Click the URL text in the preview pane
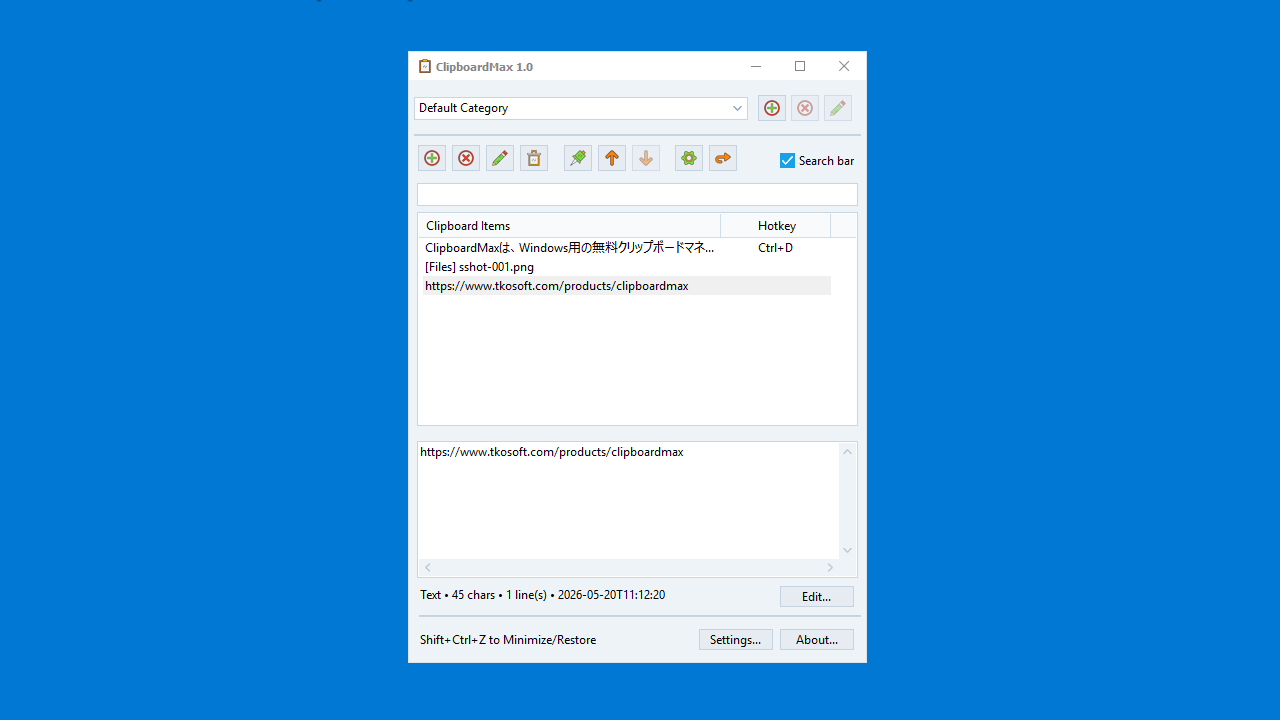This screenshot has height=720, width=1280. (552, 452)
